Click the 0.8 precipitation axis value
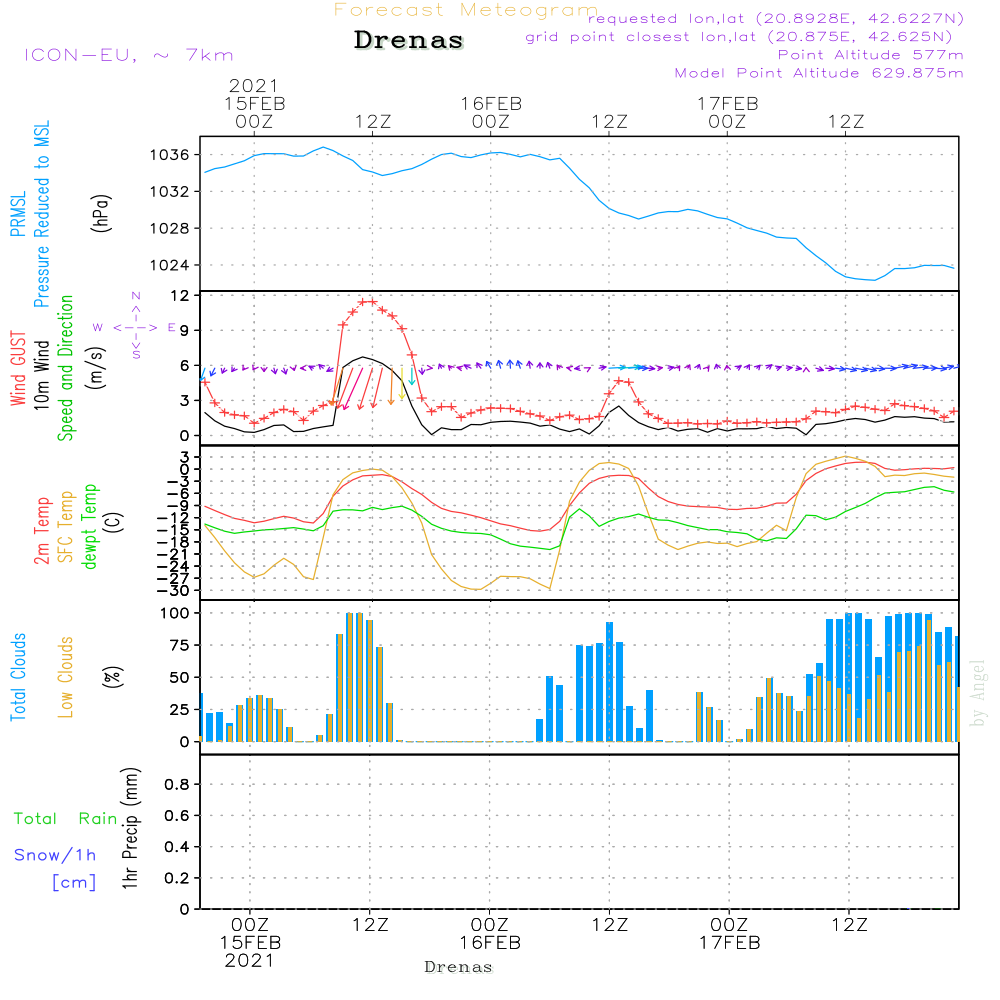The height and width of the screenshot is (1000, 1000). coord(177,784)
